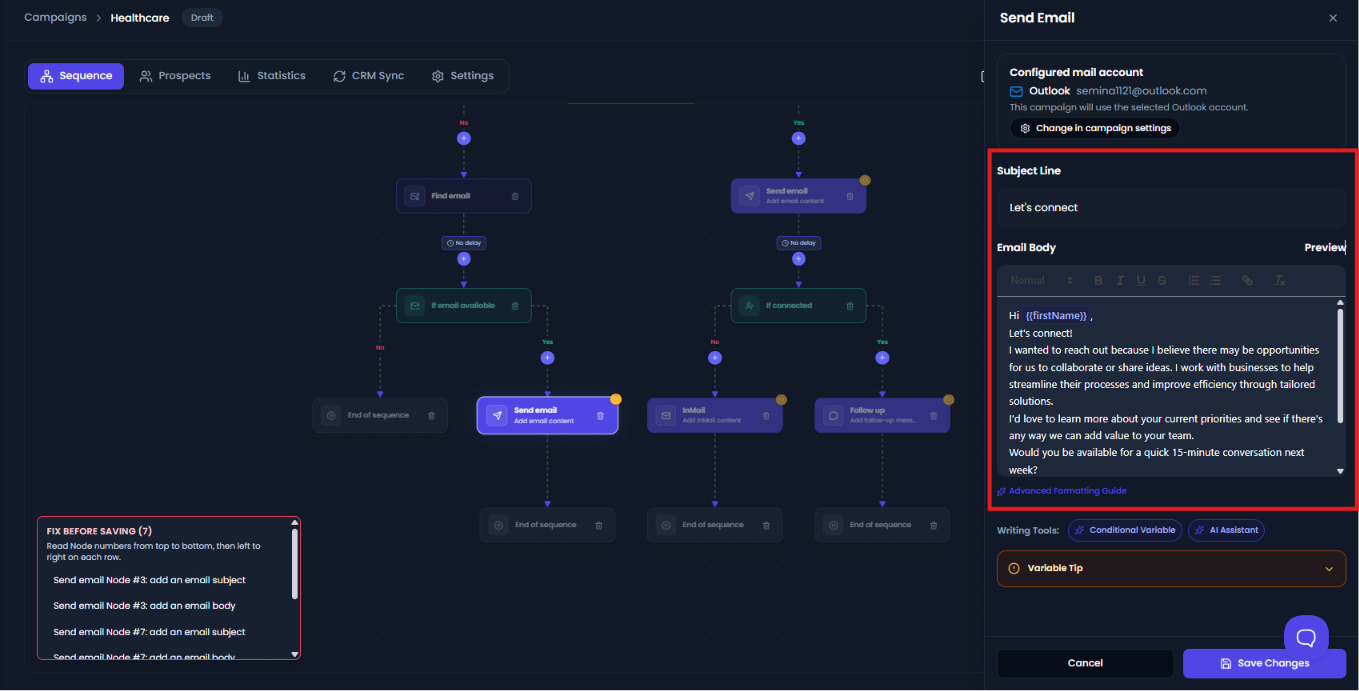Delete the Find email node via its trash icon
This screenshot has width=1359, height=691.
[x=515, y=196]
